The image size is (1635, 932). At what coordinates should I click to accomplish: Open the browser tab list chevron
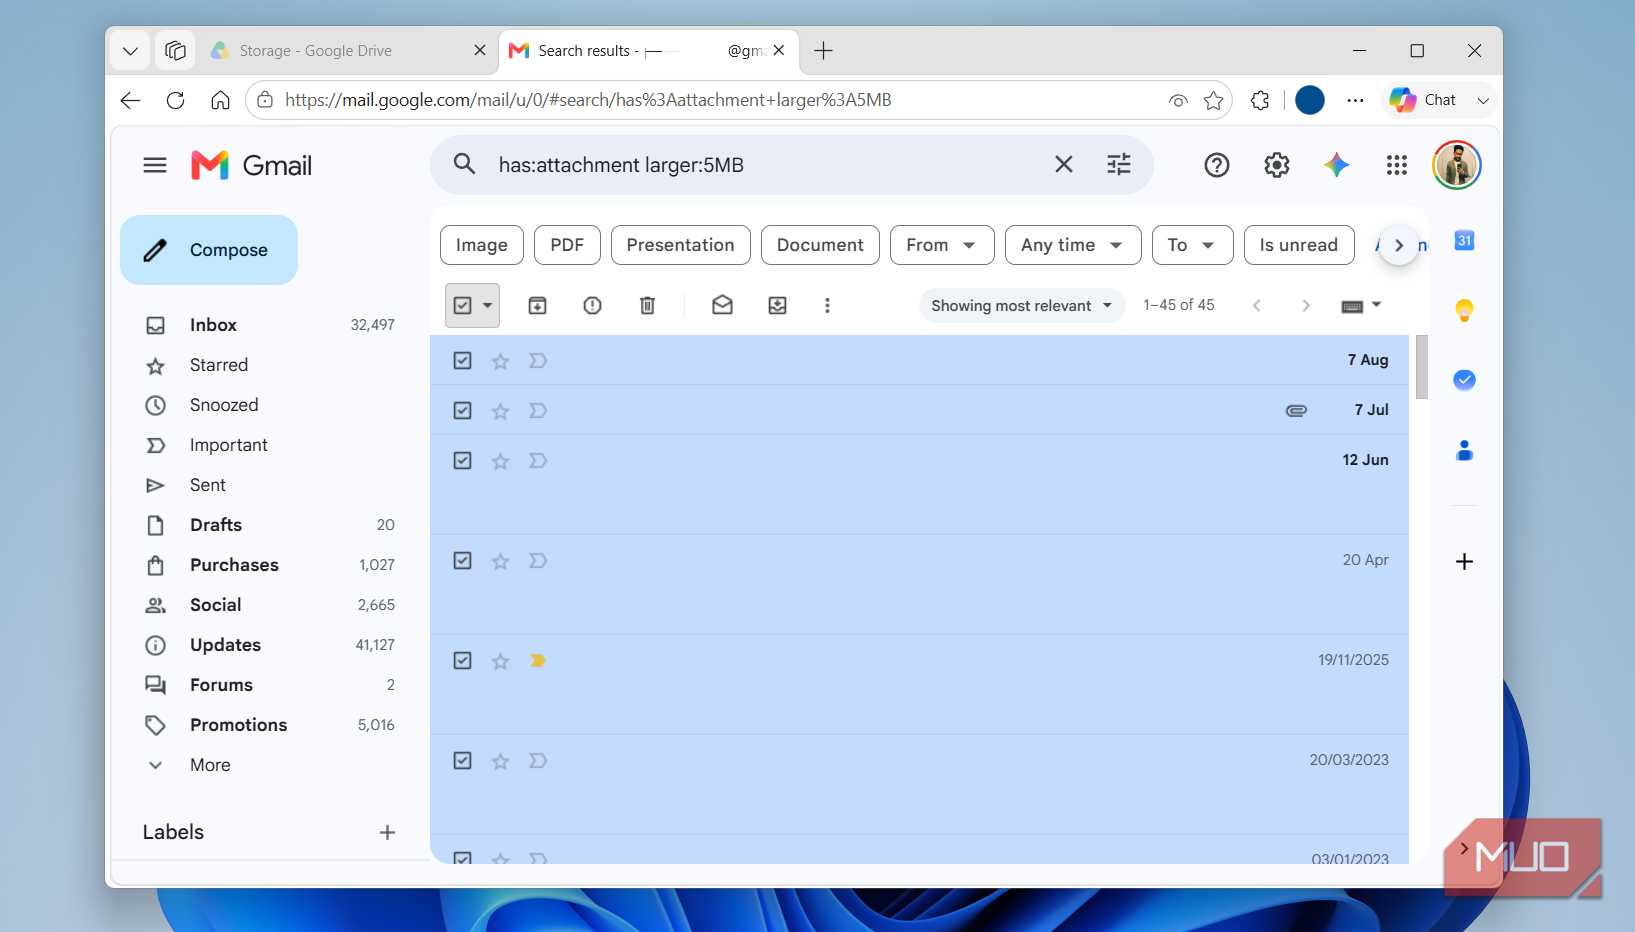(x=130, y=51)
